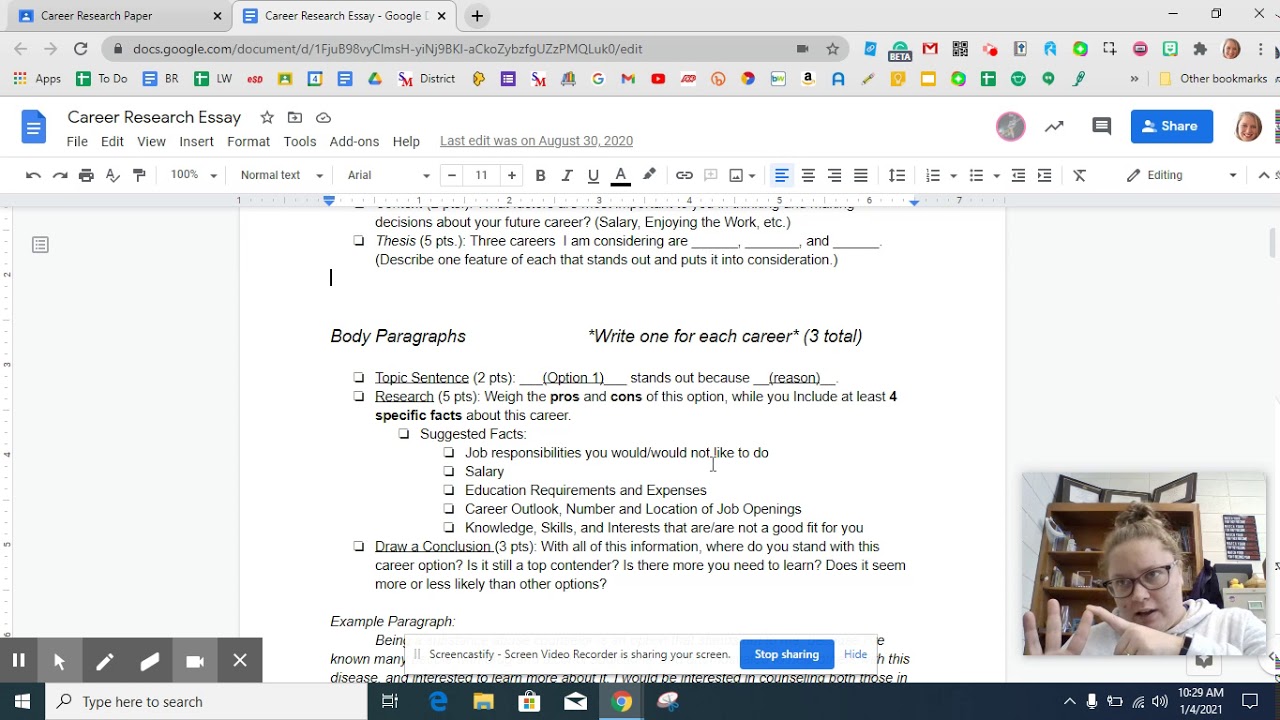Open the Editing mode dropdown

coord(1181,175)
